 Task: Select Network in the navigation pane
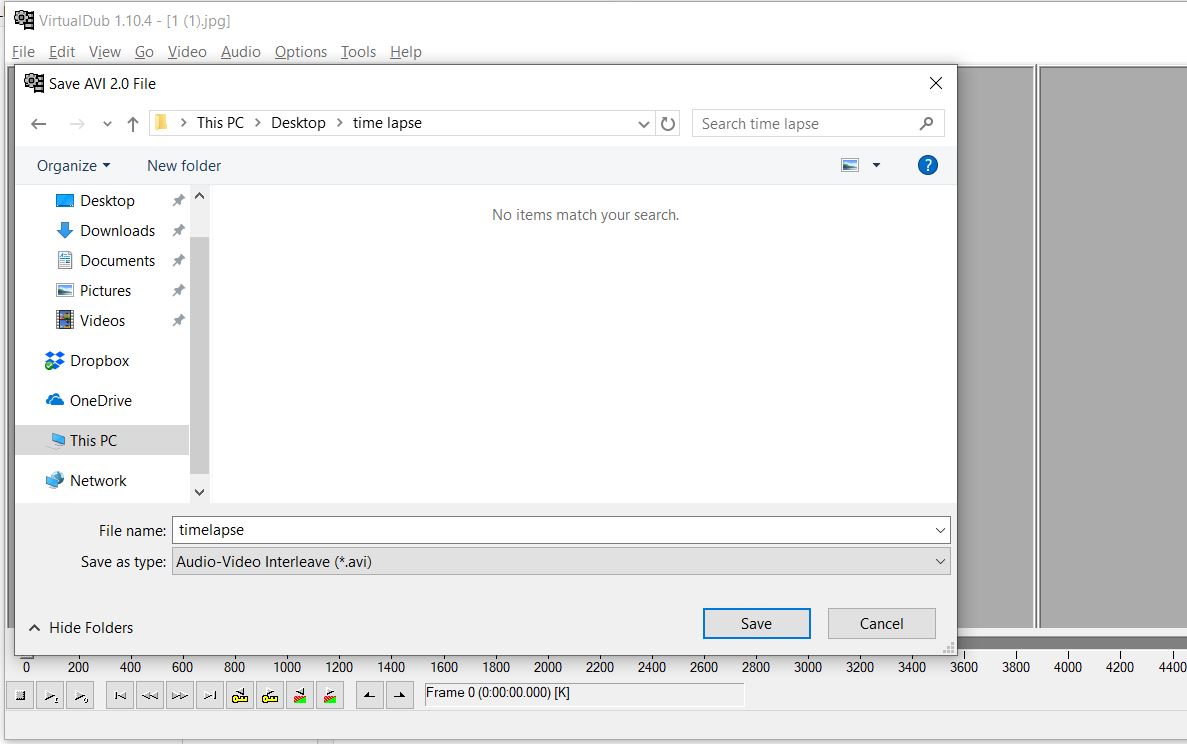98,481
